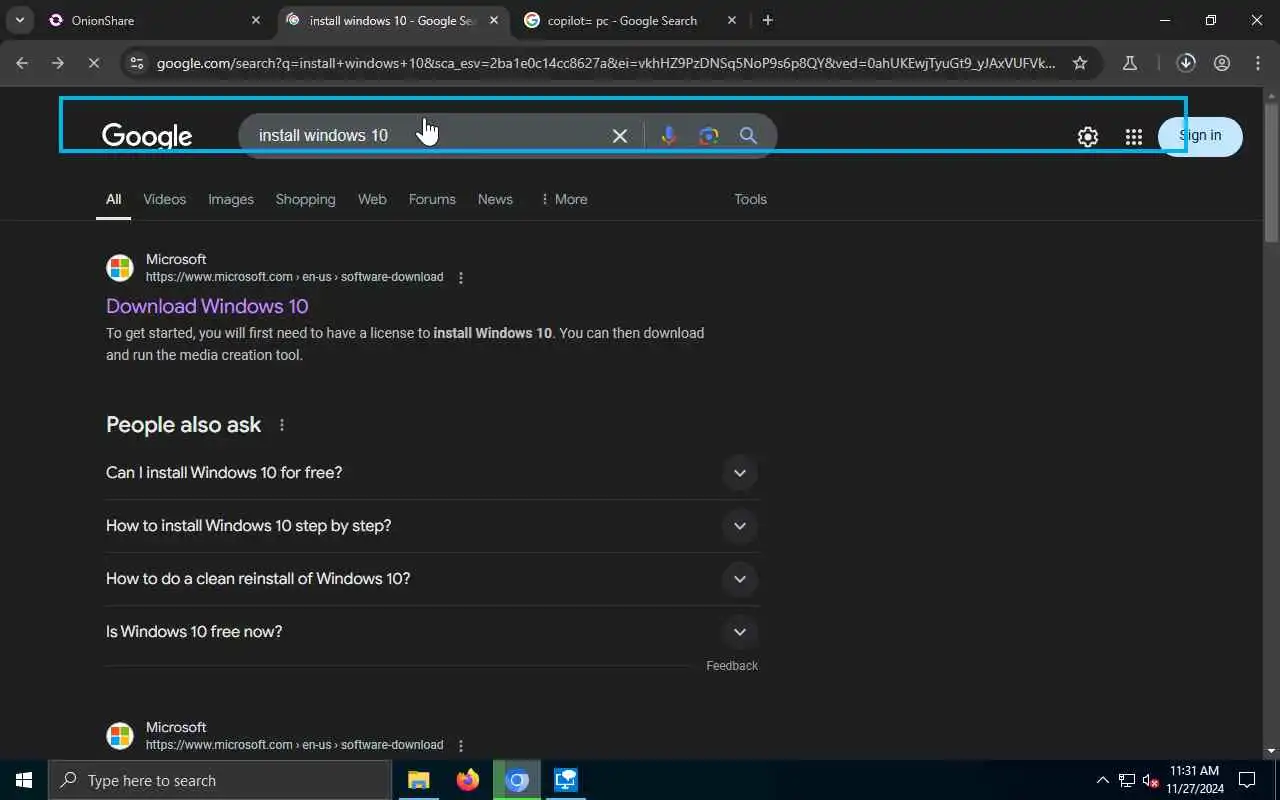Image resolution: width=1280 pixels, height=800 pixels.
Task: Open the Chrome profile icon
Action: tap(1222, 63)
